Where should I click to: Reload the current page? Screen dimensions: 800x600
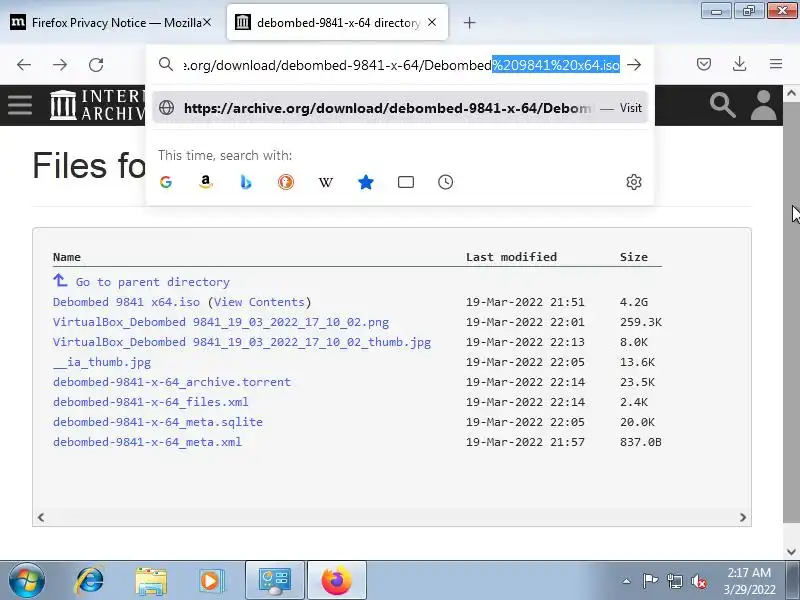(96, 65)
